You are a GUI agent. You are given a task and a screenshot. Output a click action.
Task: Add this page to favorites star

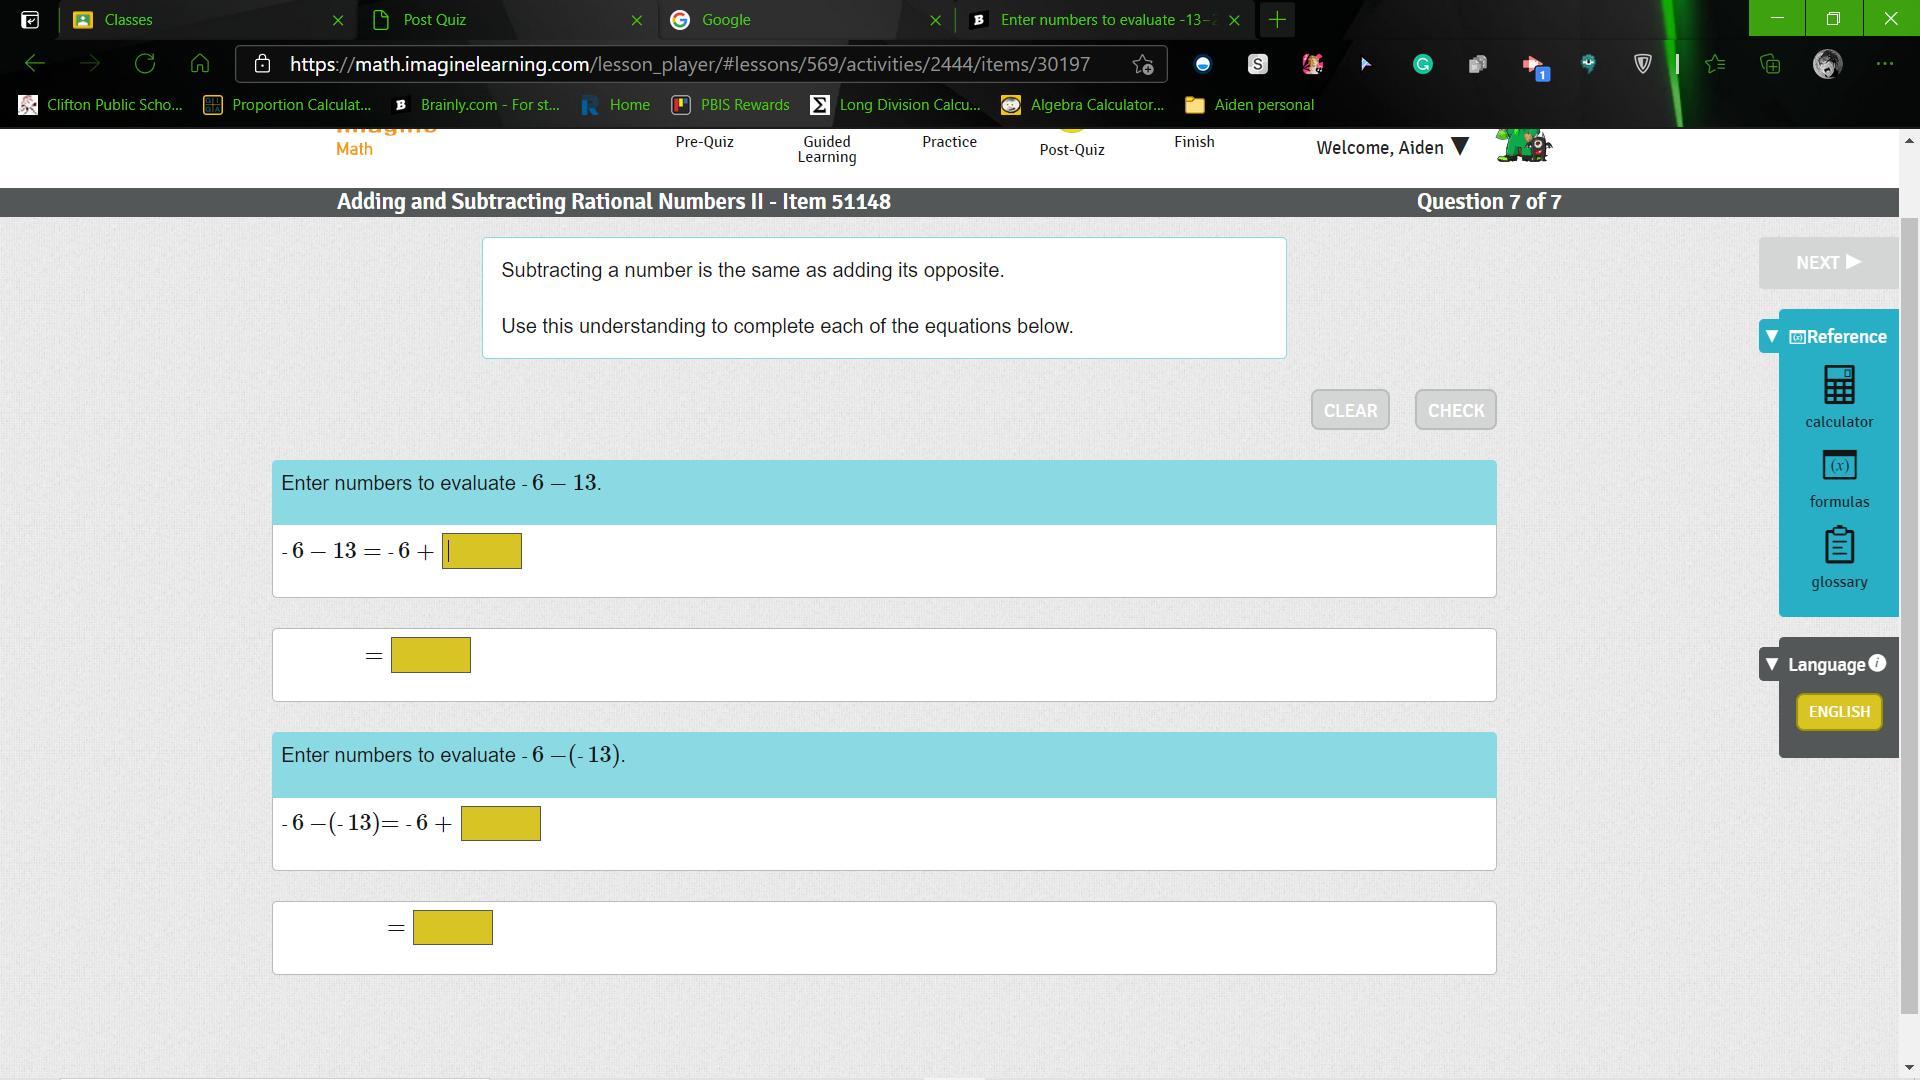point(1142,64)
